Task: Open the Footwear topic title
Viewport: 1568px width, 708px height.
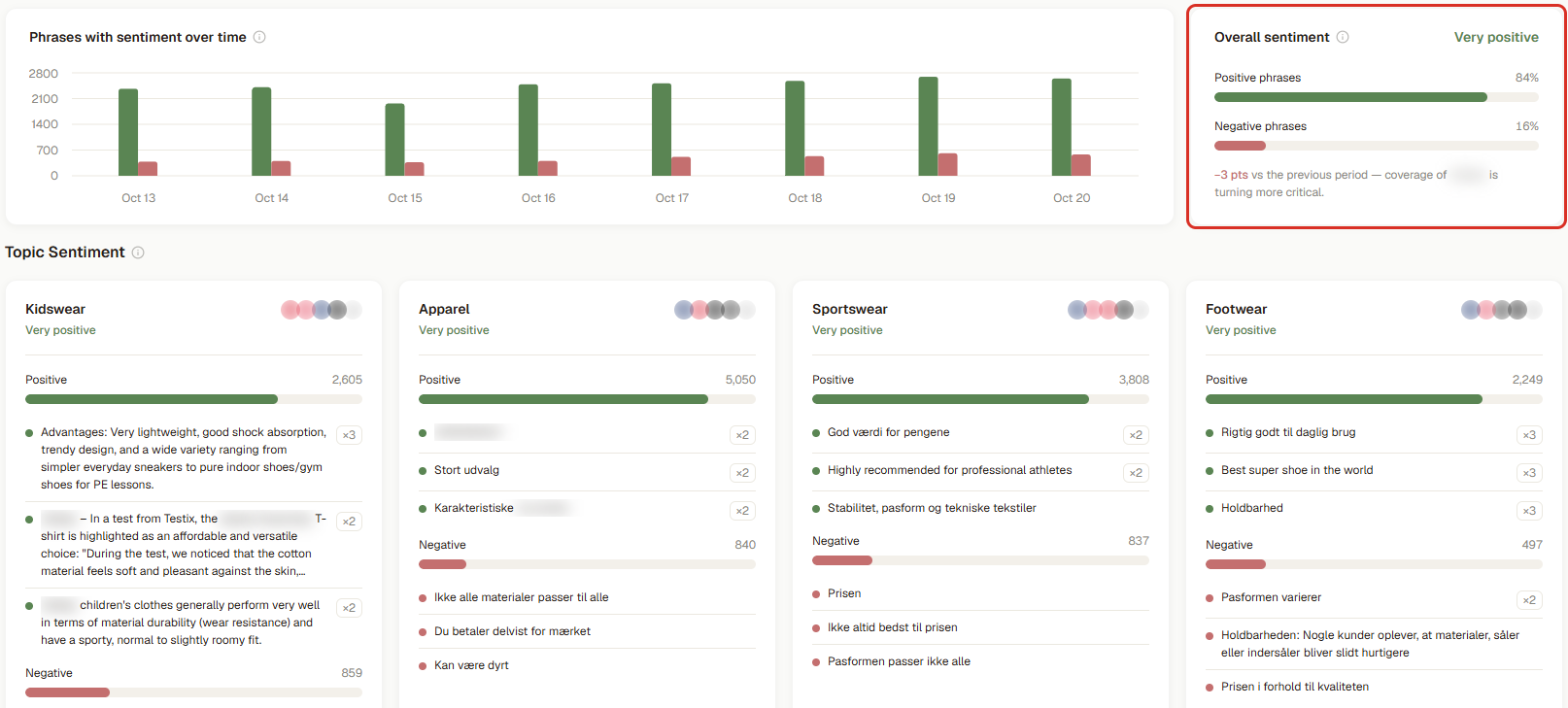Action: [x=1237, y=309]
